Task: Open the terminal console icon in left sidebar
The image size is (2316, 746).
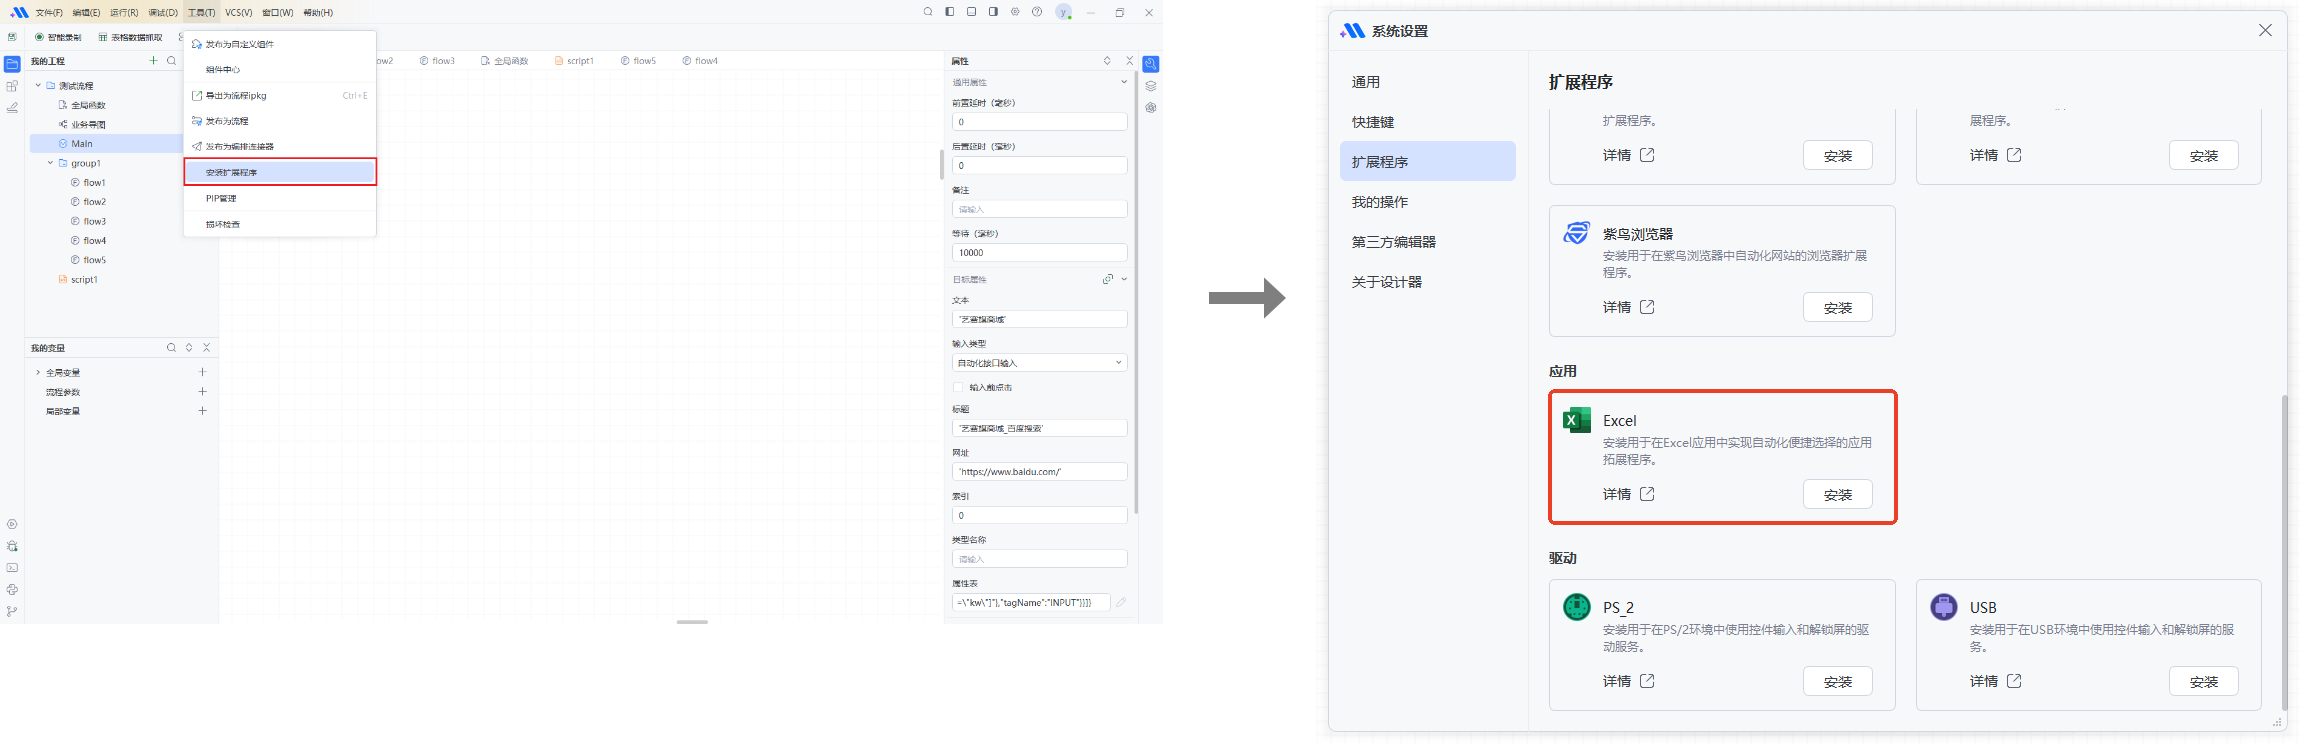Action: [x=12, y=568]
